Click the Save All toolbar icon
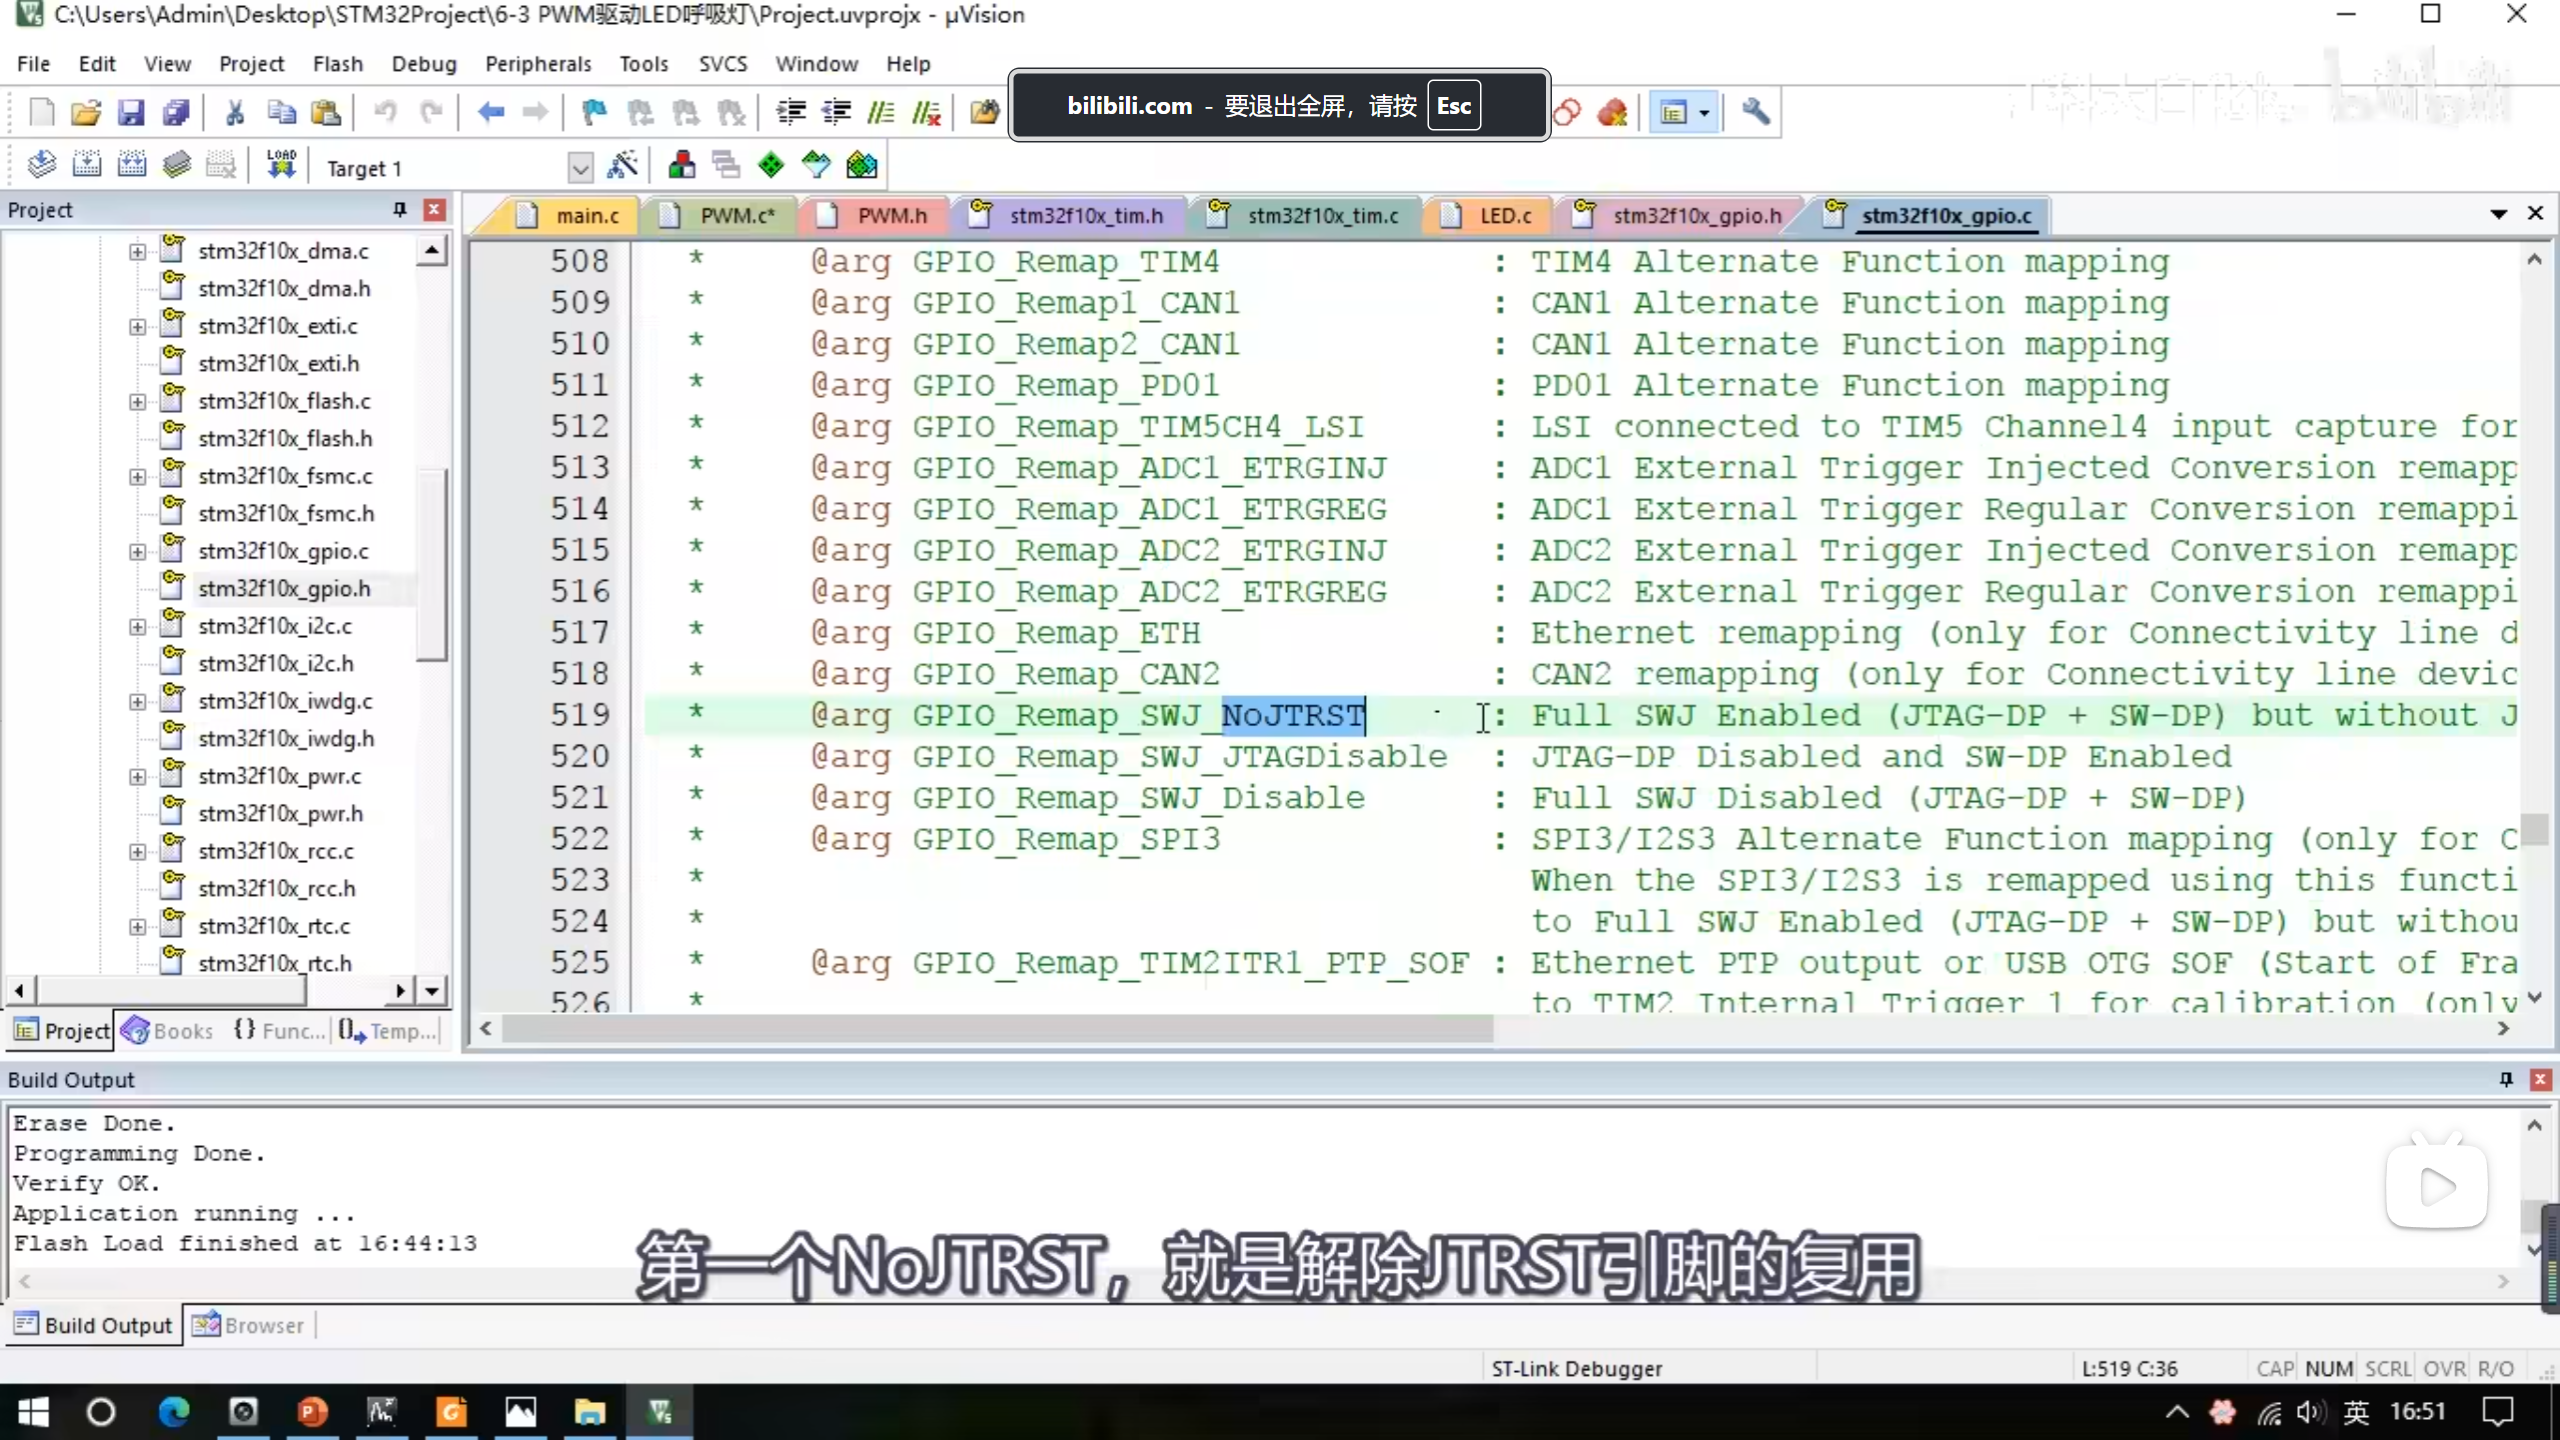This screenshot has height=1440, width=2560. [176, 112]
